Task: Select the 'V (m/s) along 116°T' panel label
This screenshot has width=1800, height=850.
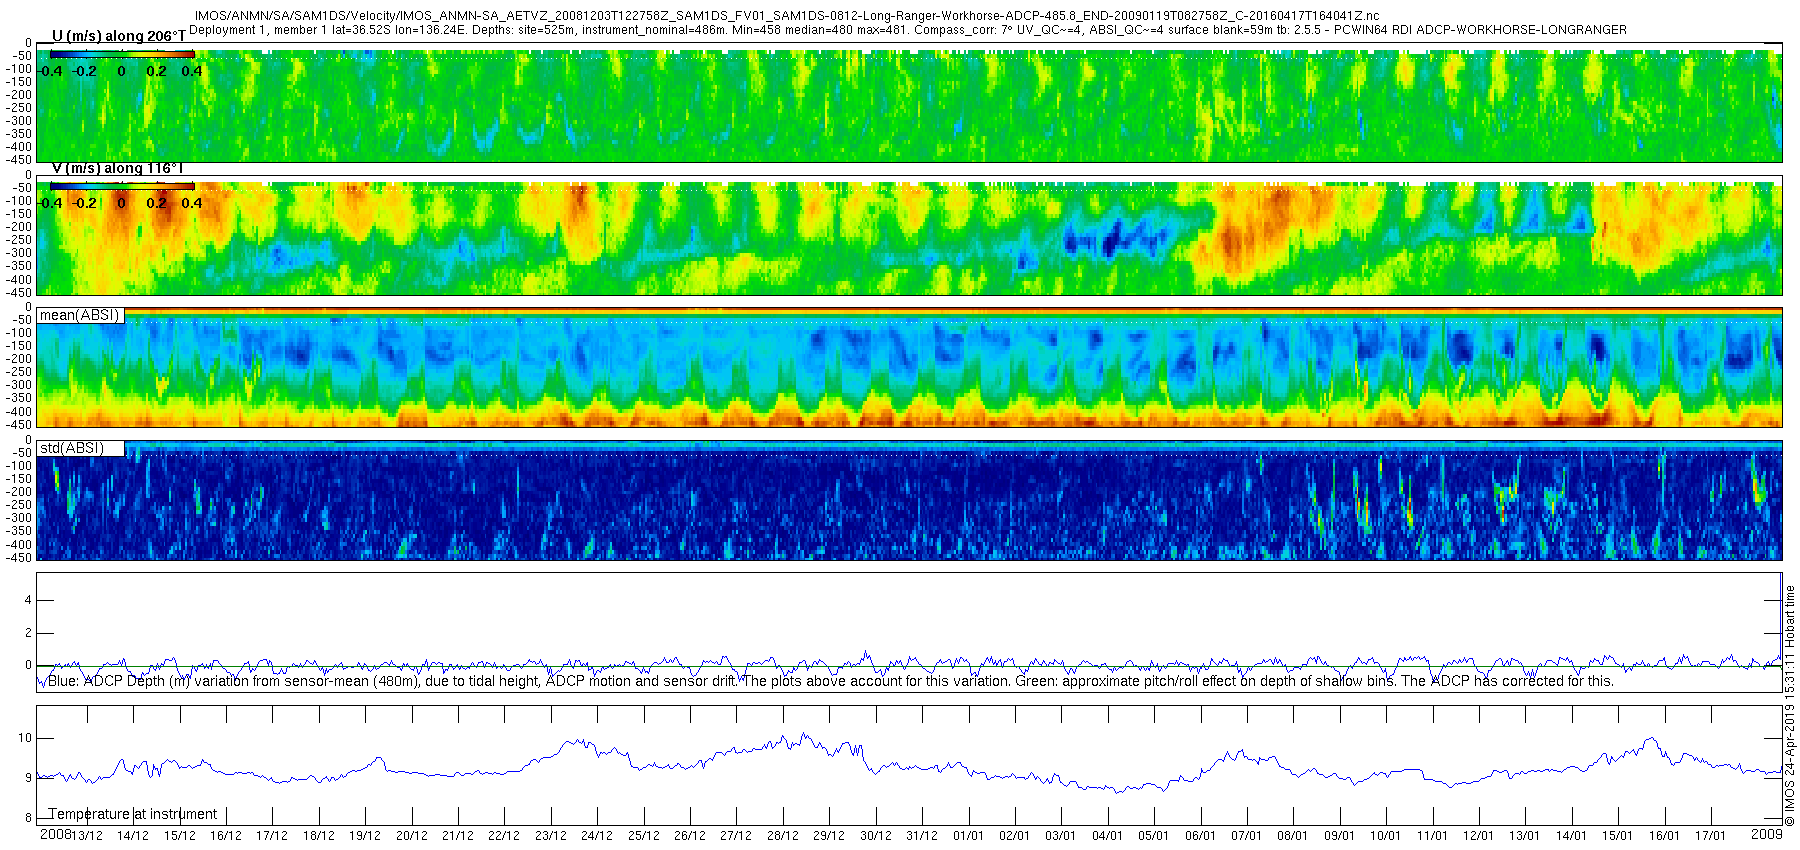Action: (x=117, y=168)
